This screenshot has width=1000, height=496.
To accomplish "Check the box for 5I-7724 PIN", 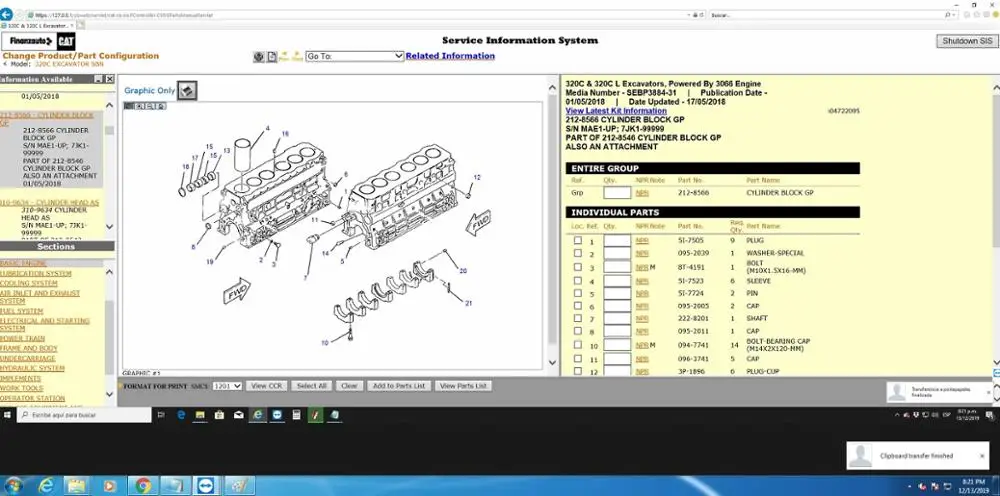I will pyautogui.click(x=578, y=293).
